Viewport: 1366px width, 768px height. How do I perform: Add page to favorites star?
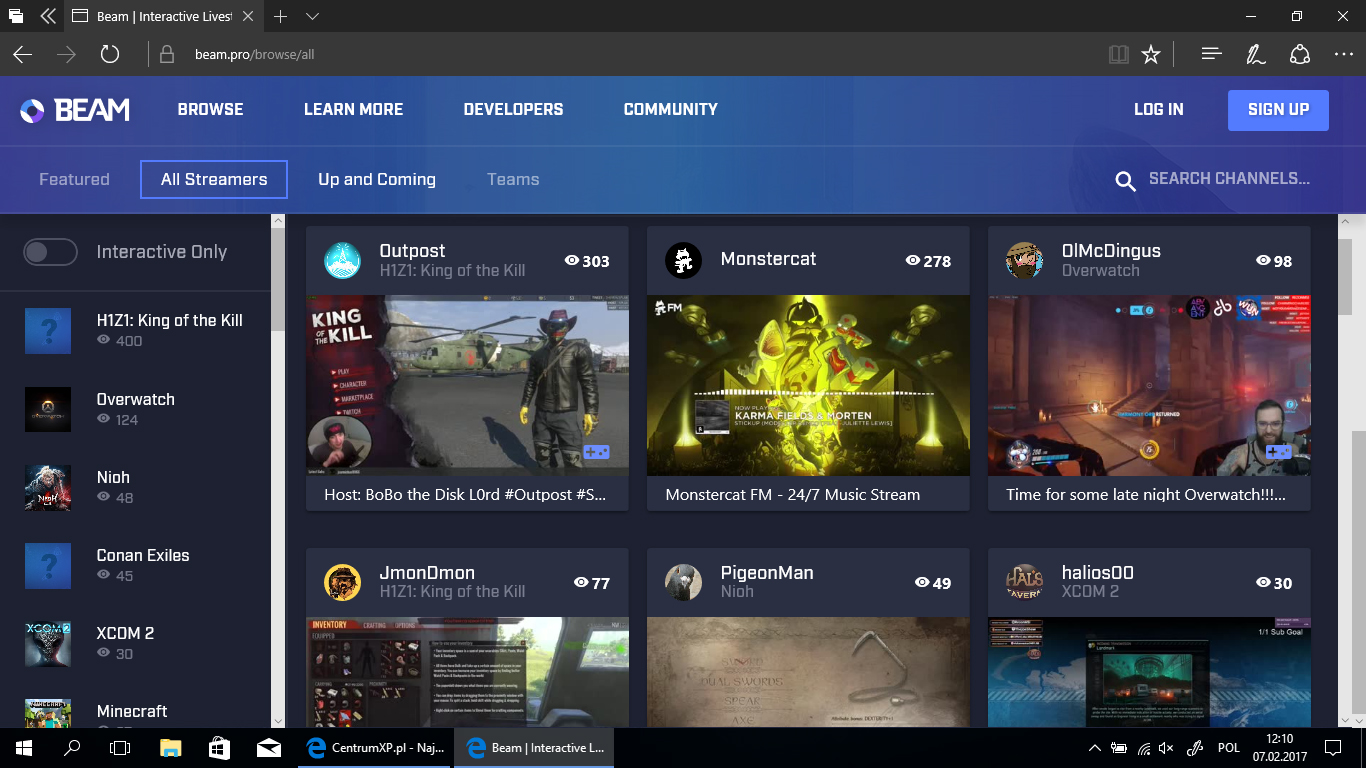[x=1151, y=54]
